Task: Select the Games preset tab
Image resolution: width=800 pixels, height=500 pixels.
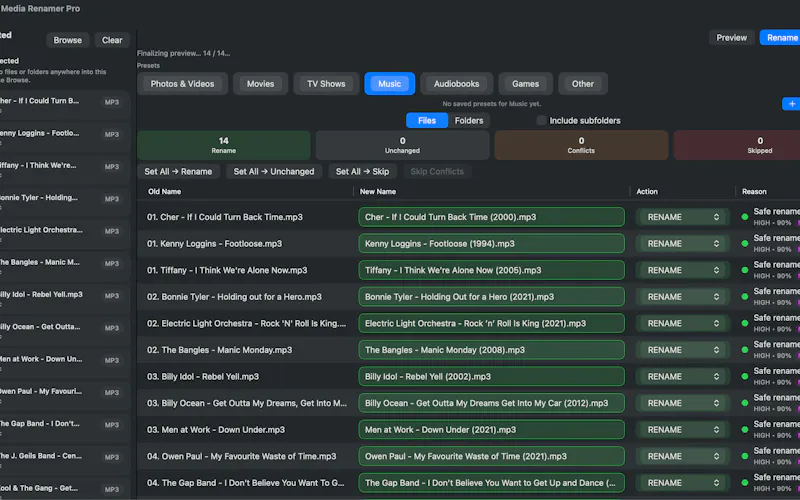Action: pyautogui.click(x=525, y=84)
